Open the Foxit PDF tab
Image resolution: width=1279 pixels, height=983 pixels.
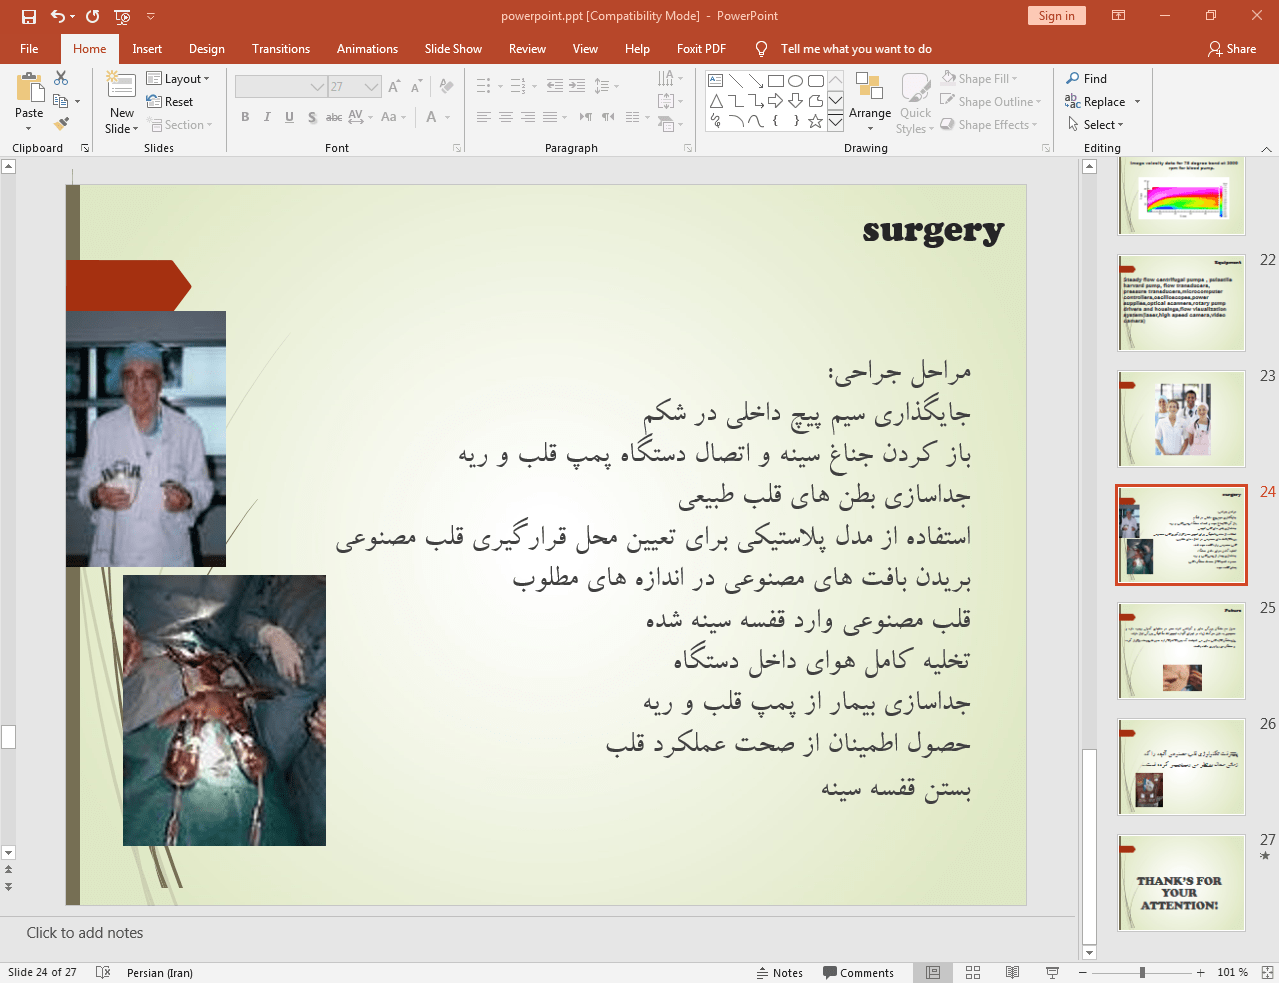701,49
